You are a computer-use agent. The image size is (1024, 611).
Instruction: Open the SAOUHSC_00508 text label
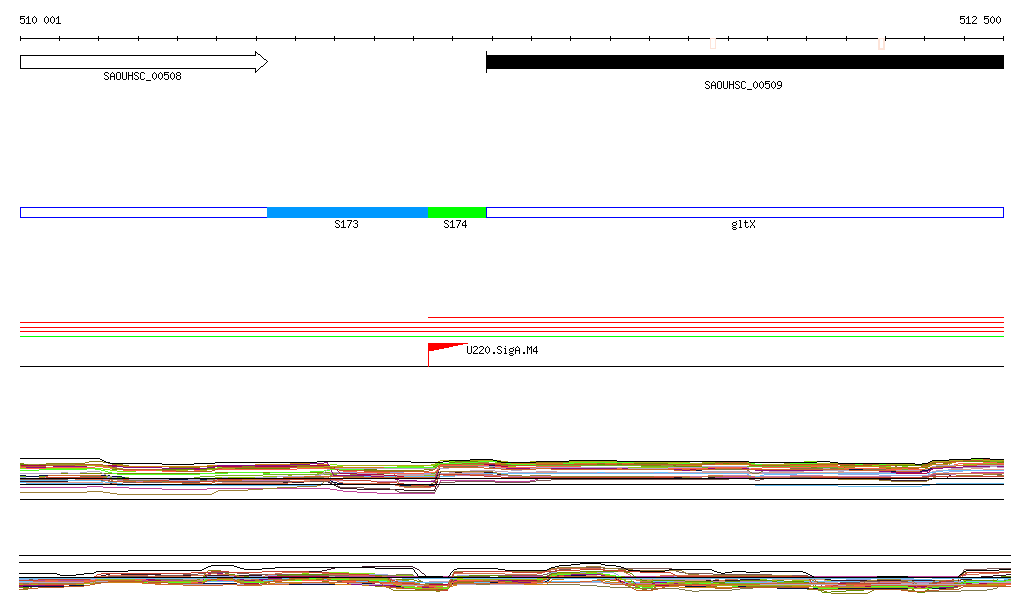(x=143, y=76)
